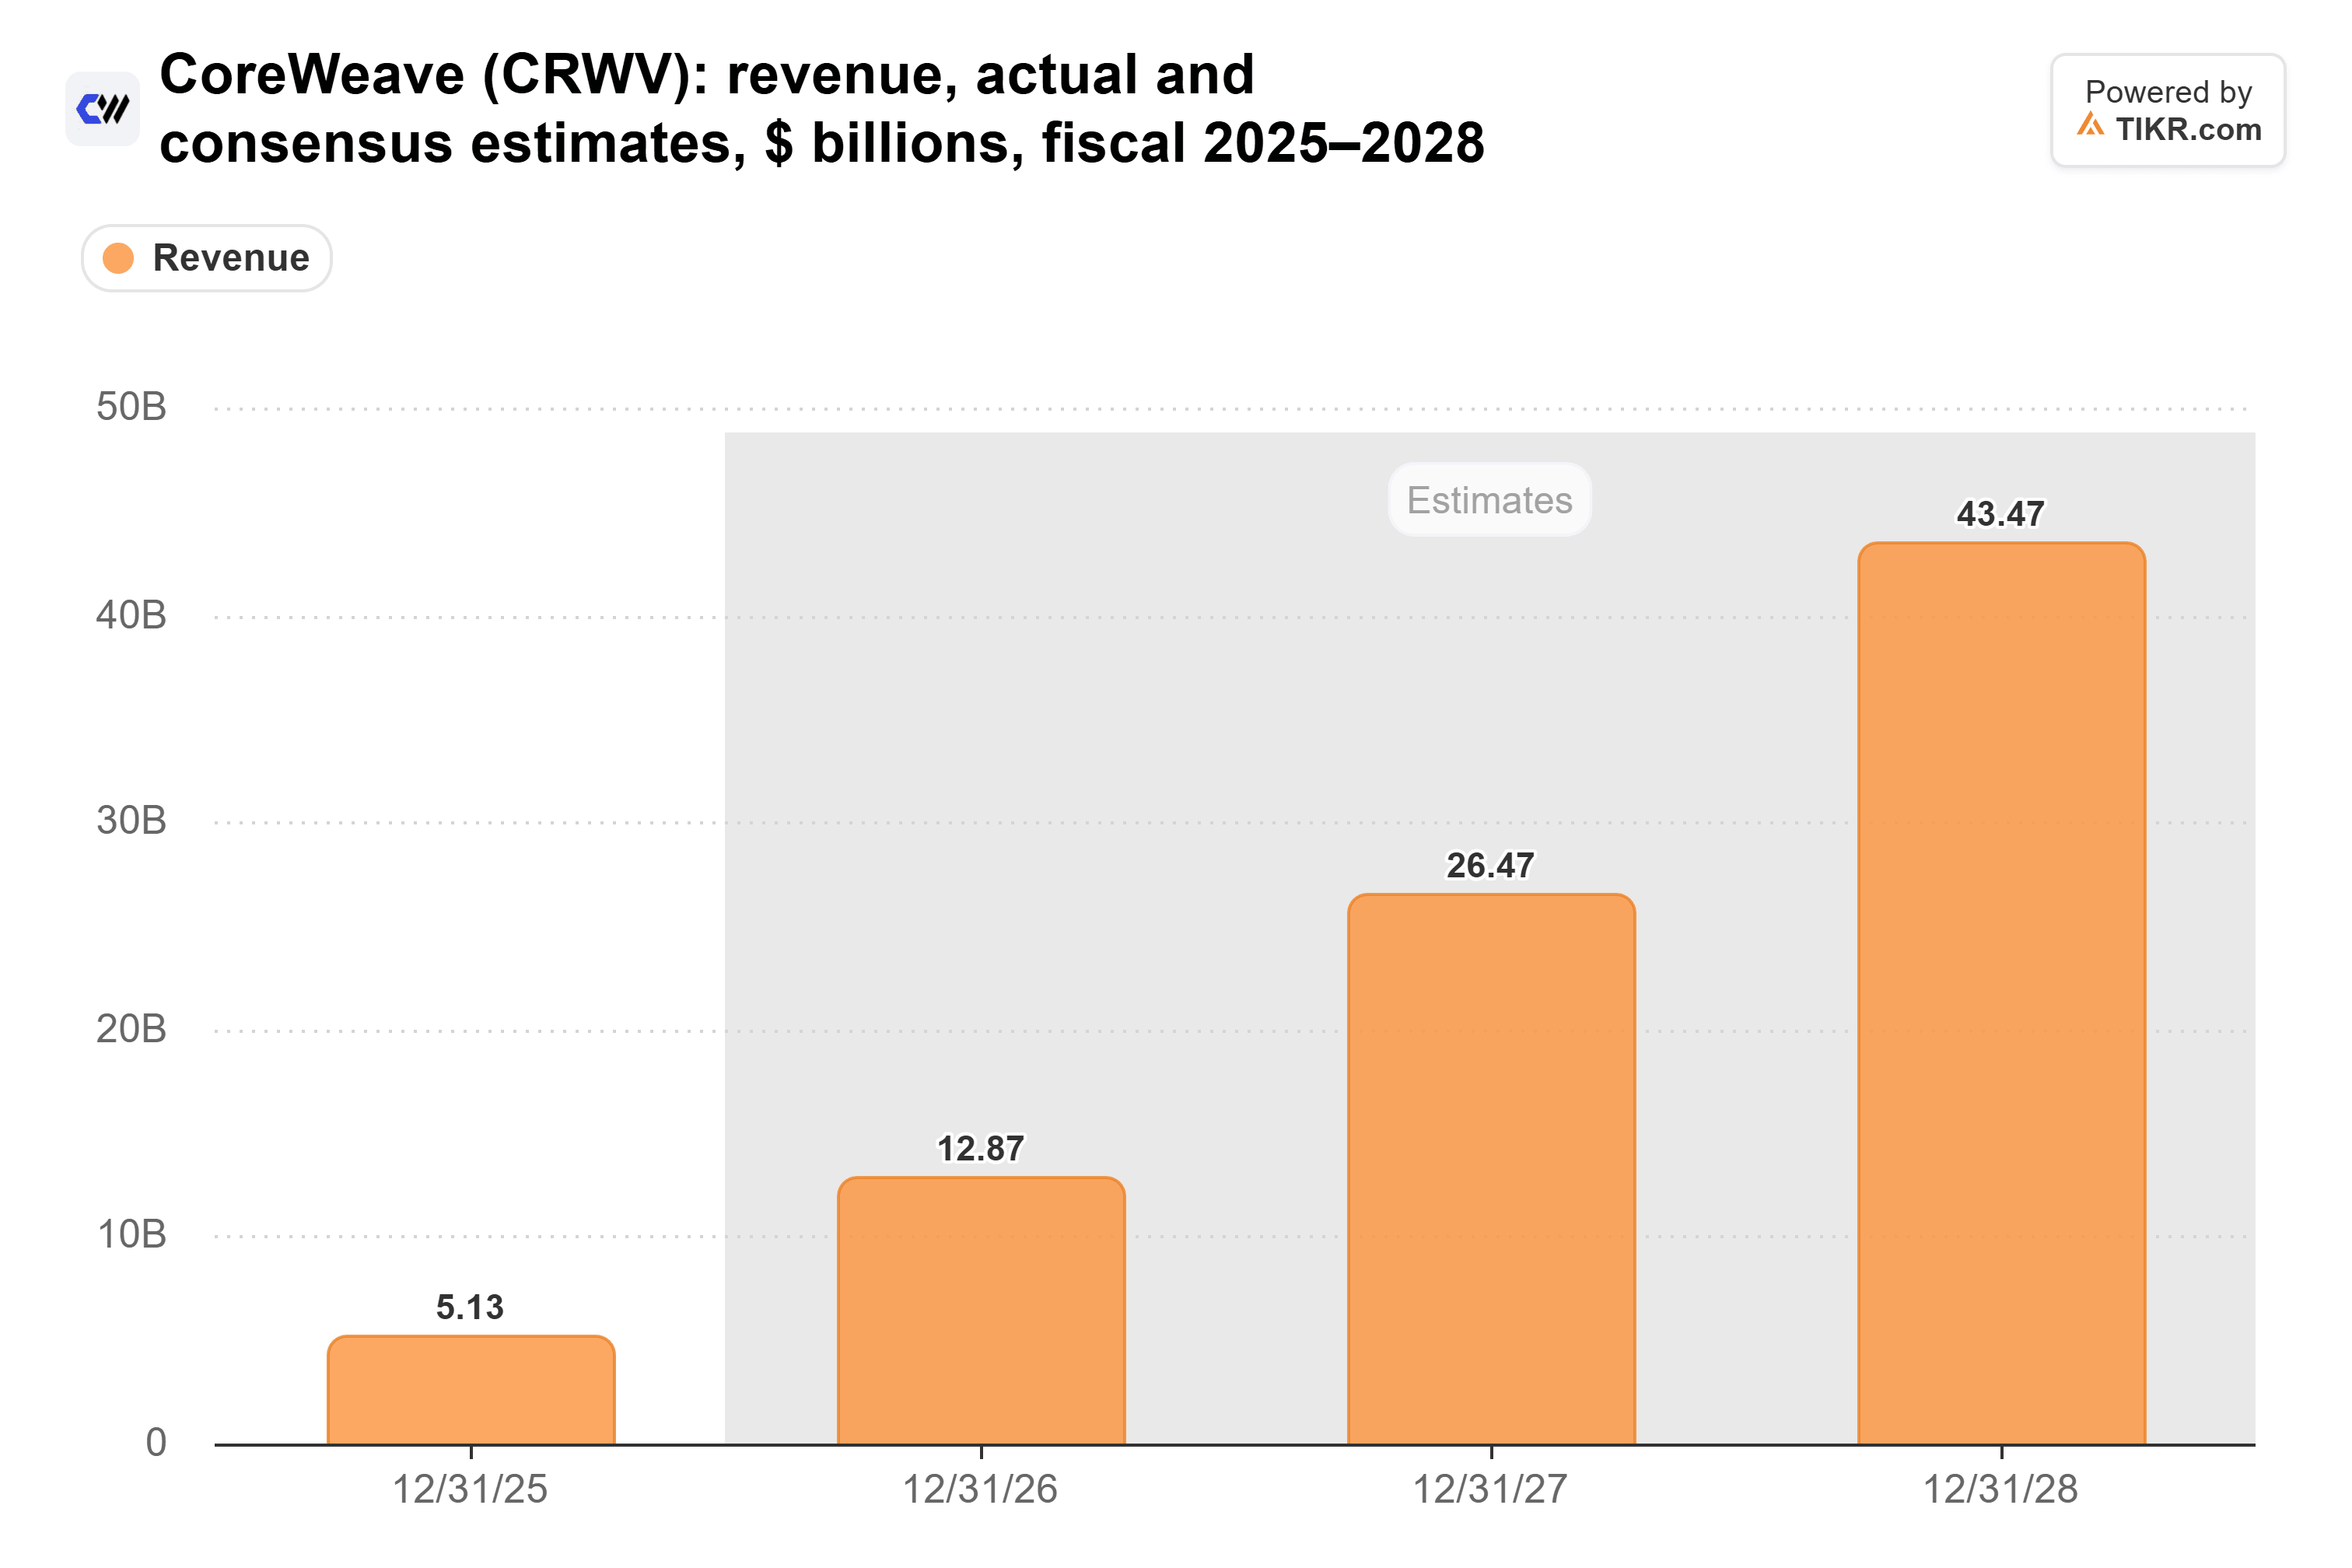
Task: Click the orange Revenue legend dot
Action: click(118, 258)
